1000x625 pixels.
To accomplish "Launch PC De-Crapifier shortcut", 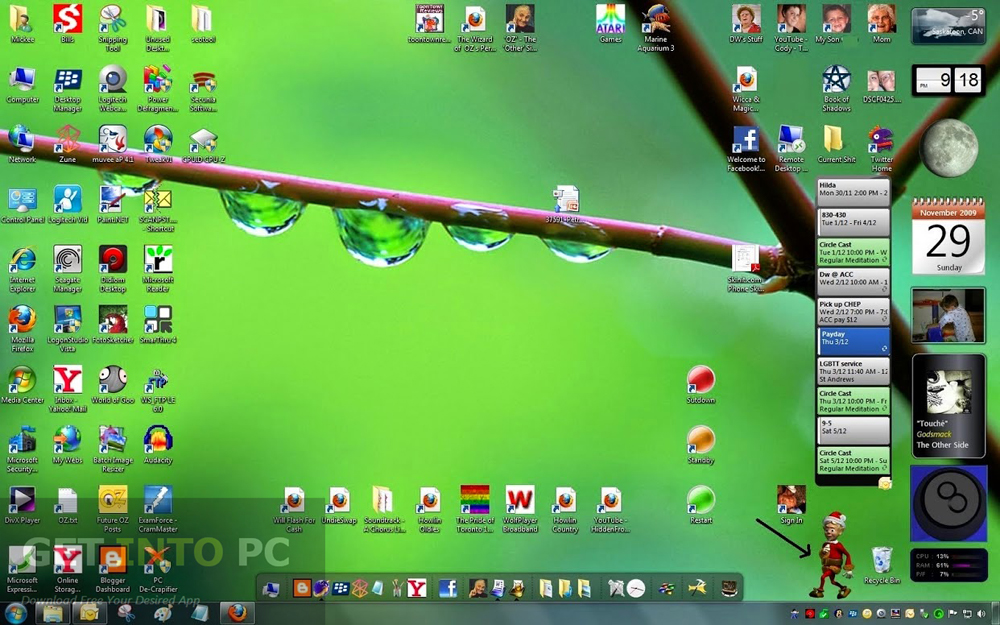I will coord(158,569).
